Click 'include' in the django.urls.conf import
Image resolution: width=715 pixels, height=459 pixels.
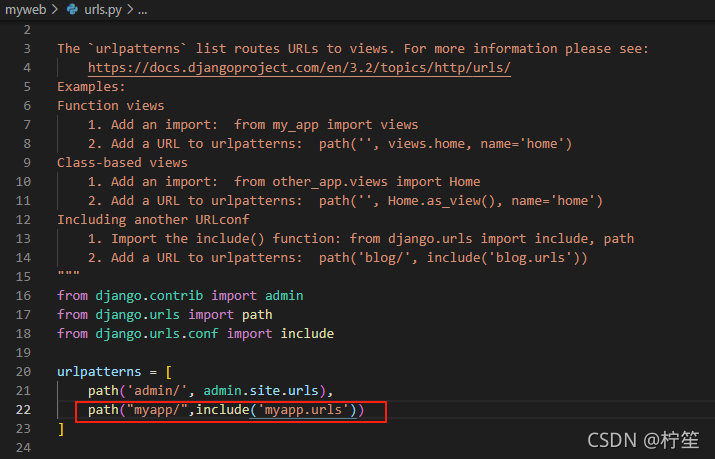tap(307, 334)
